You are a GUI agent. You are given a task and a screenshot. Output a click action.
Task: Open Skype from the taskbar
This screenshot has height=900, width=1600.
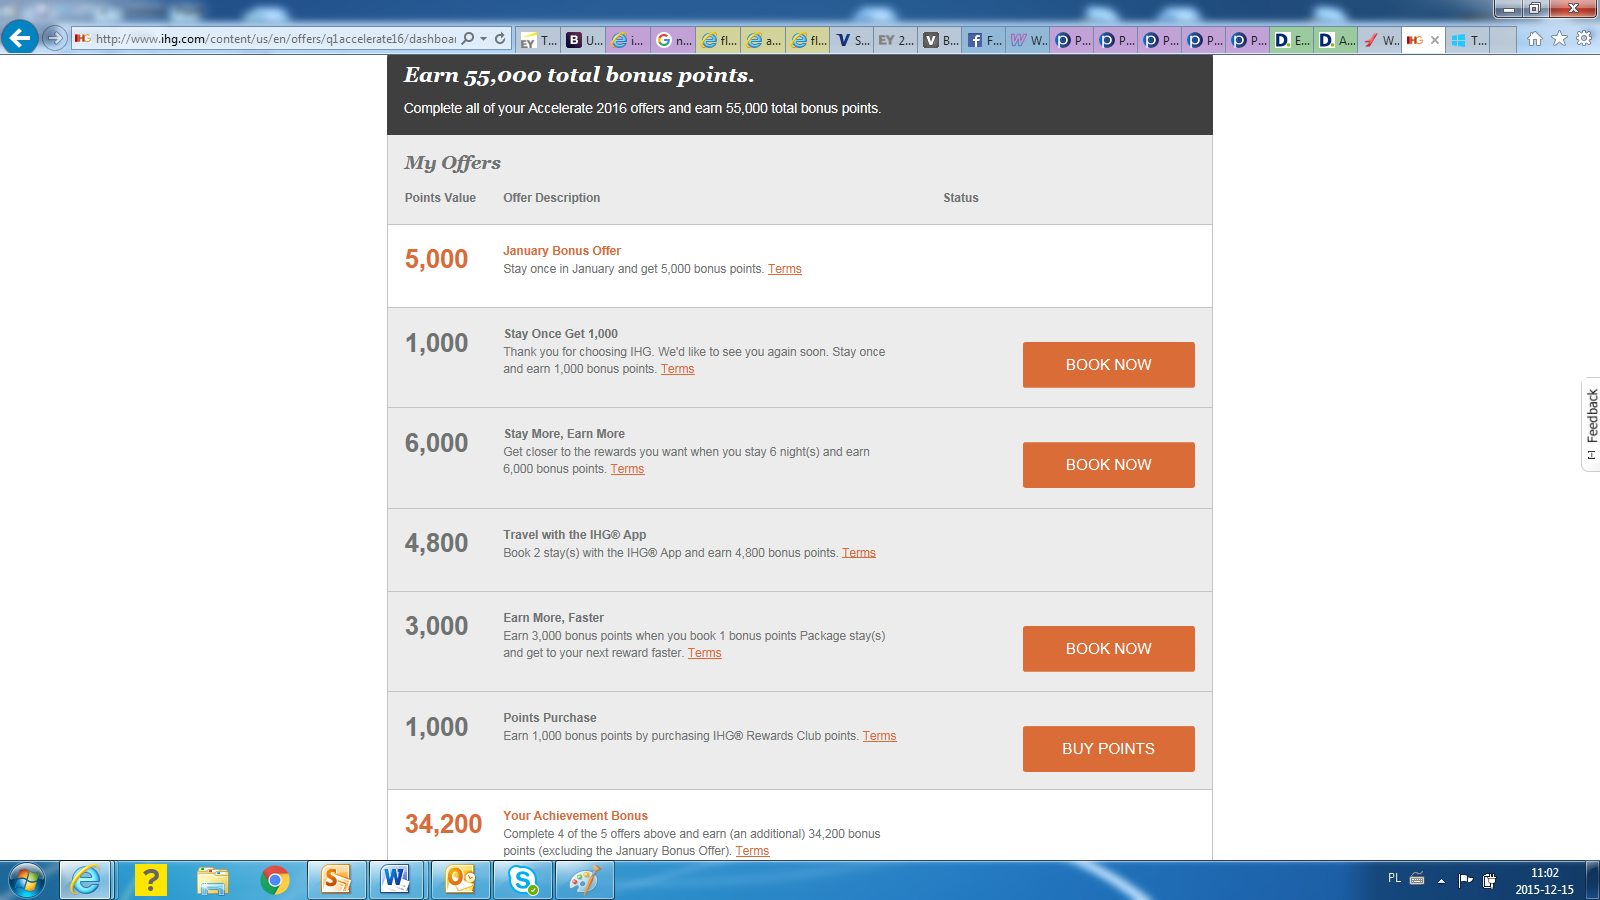coord(522,881)
